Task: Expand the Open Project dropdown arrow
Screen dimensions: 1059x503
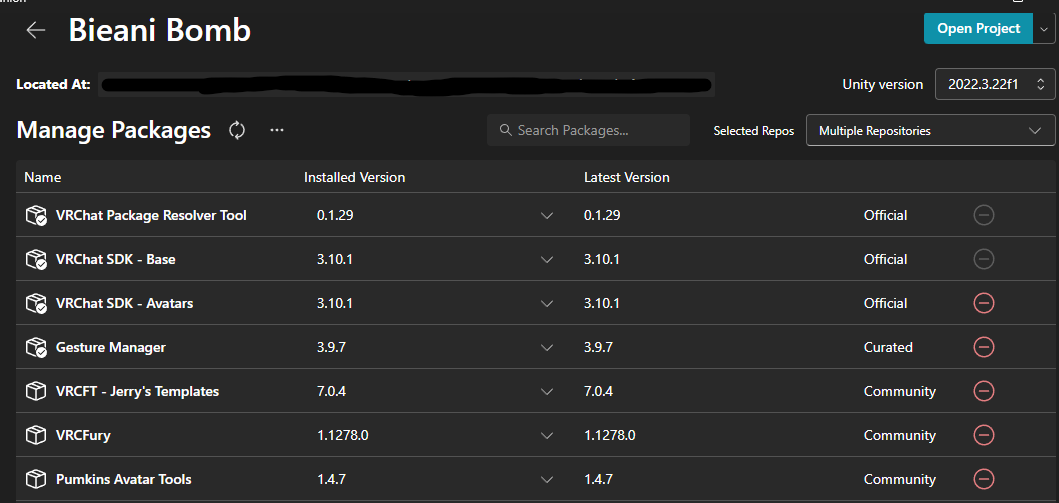Action: (1046, 29)
